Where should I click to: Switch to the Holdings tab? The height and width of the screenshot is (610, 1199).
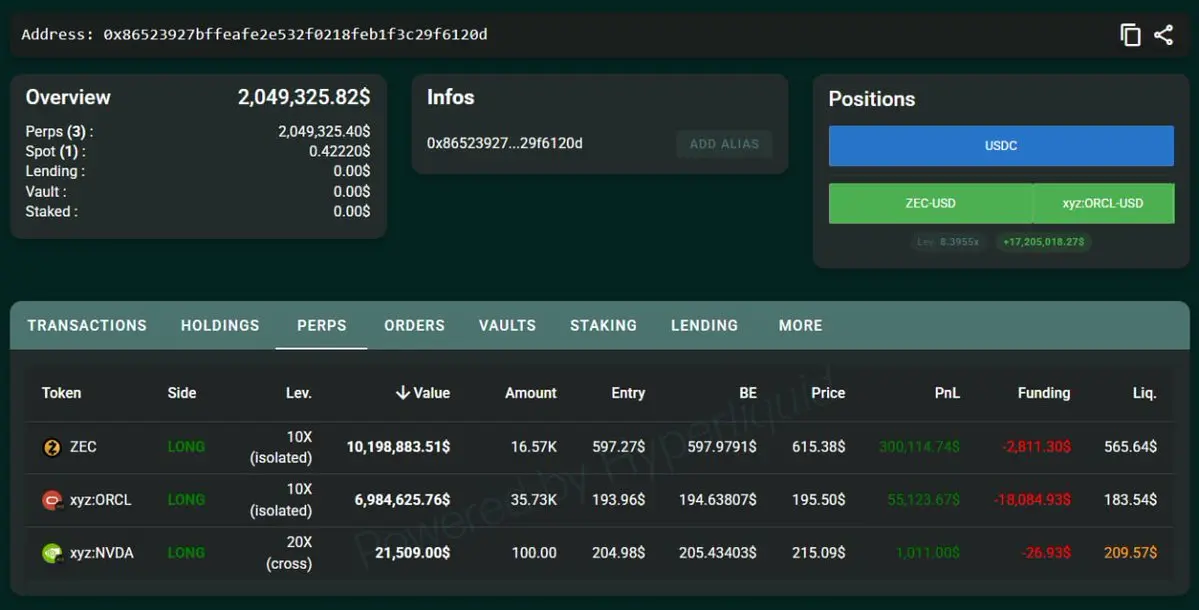[x=220, y=326]
